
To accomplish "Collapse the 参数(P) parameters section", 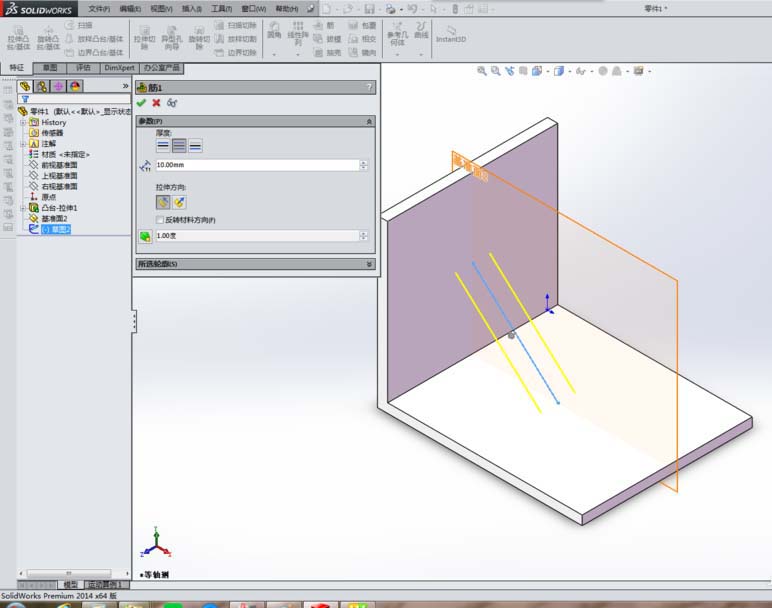I will [369, 121].
